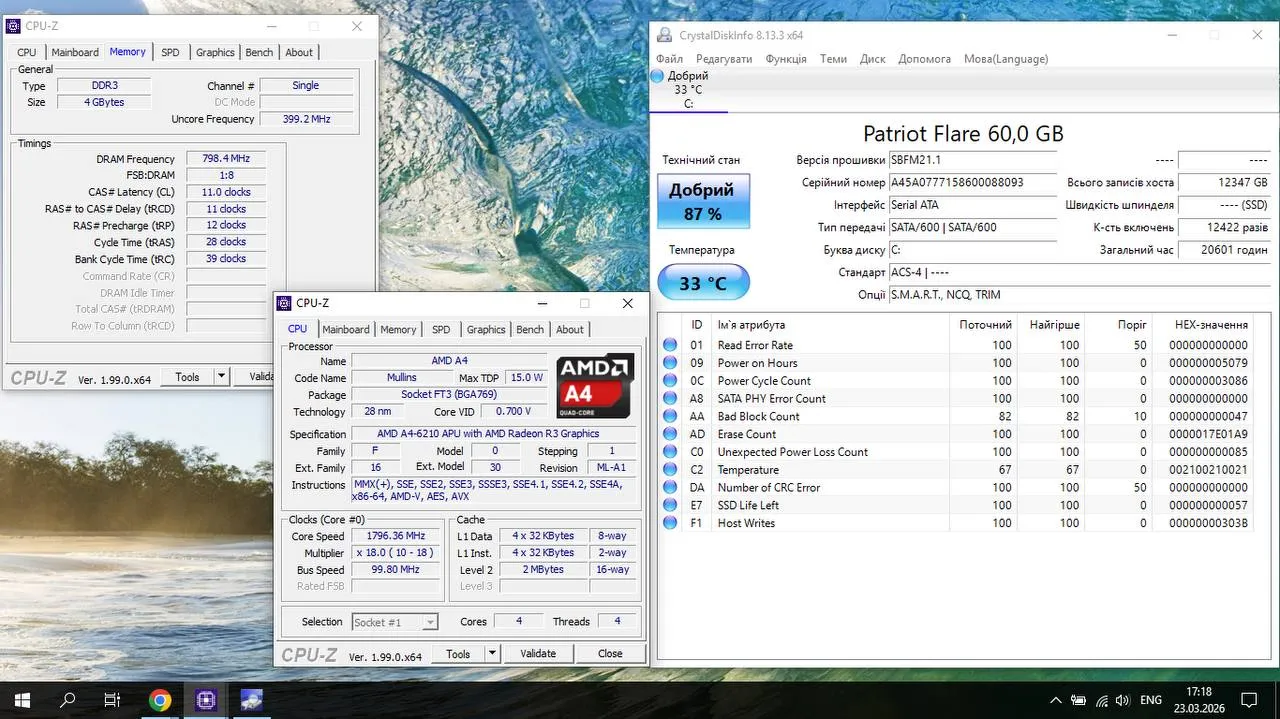Click serial number field A45A0777158600088093
Image resolution: width=1280 pixels, height=719 pixels.
(973, 183)
